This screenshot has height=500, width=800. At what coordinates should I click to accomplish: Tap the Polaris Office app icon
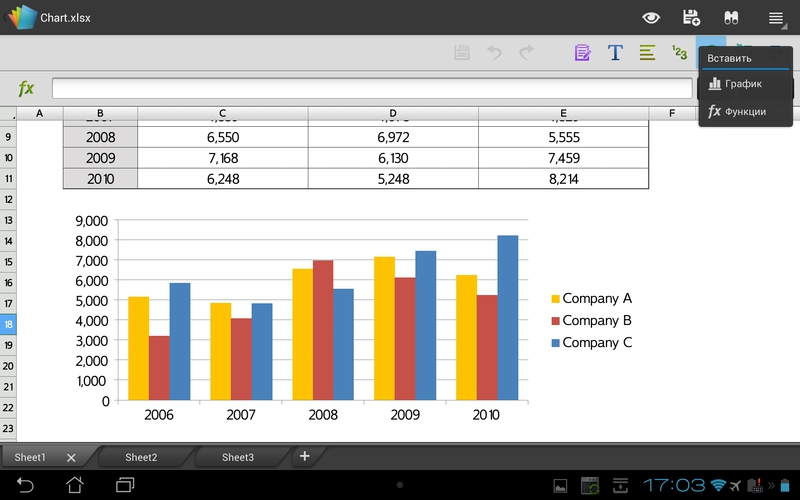pyautogui.click(x=21, y=17)
